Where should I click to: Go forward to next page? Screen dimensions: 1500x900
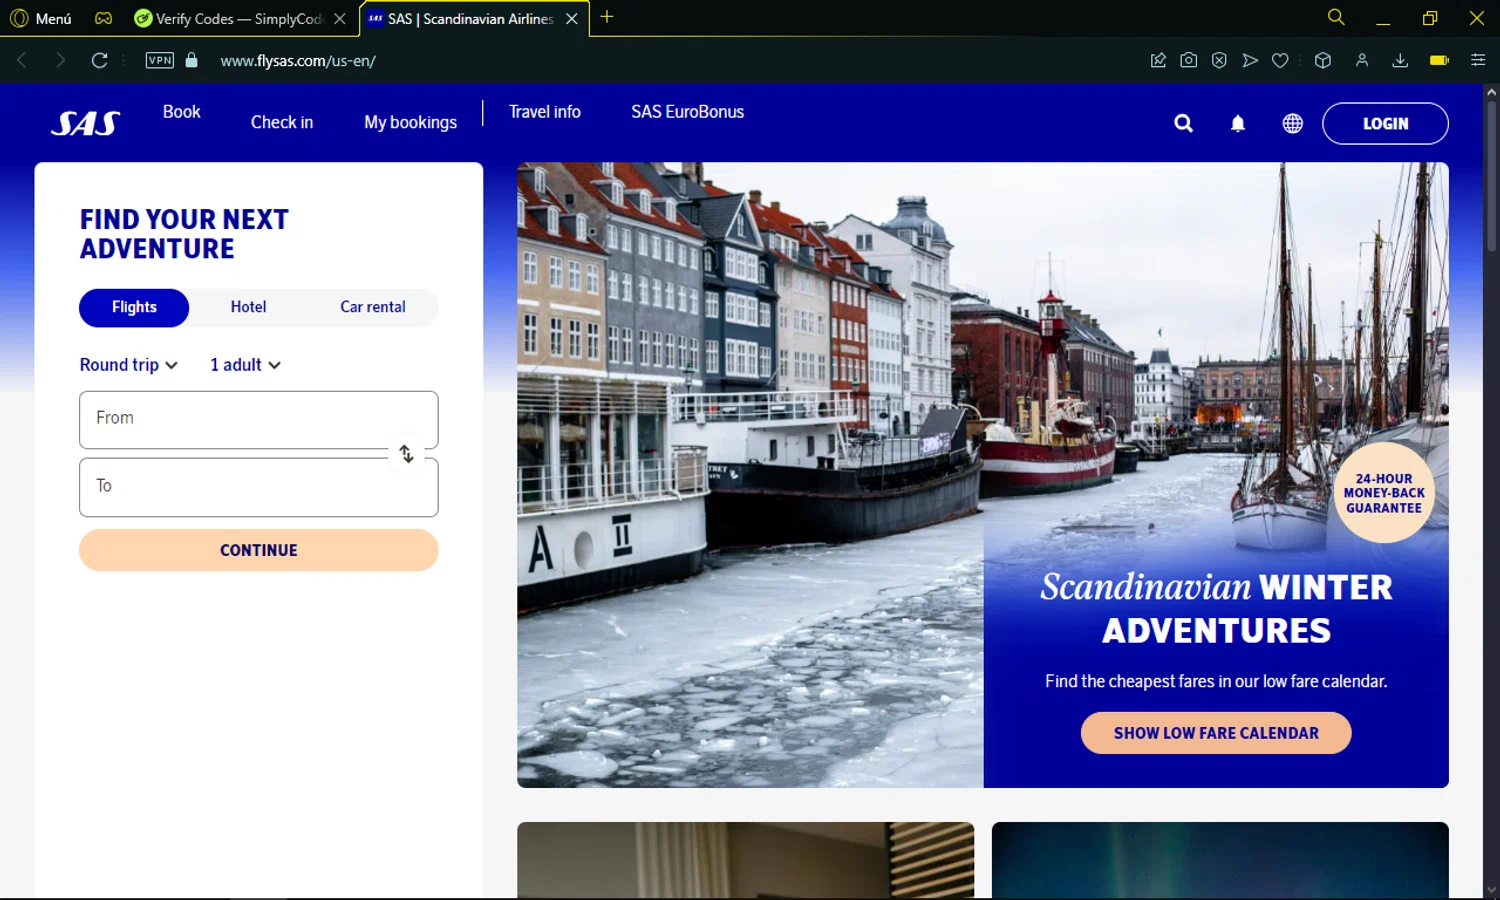(x=60, y=60)
